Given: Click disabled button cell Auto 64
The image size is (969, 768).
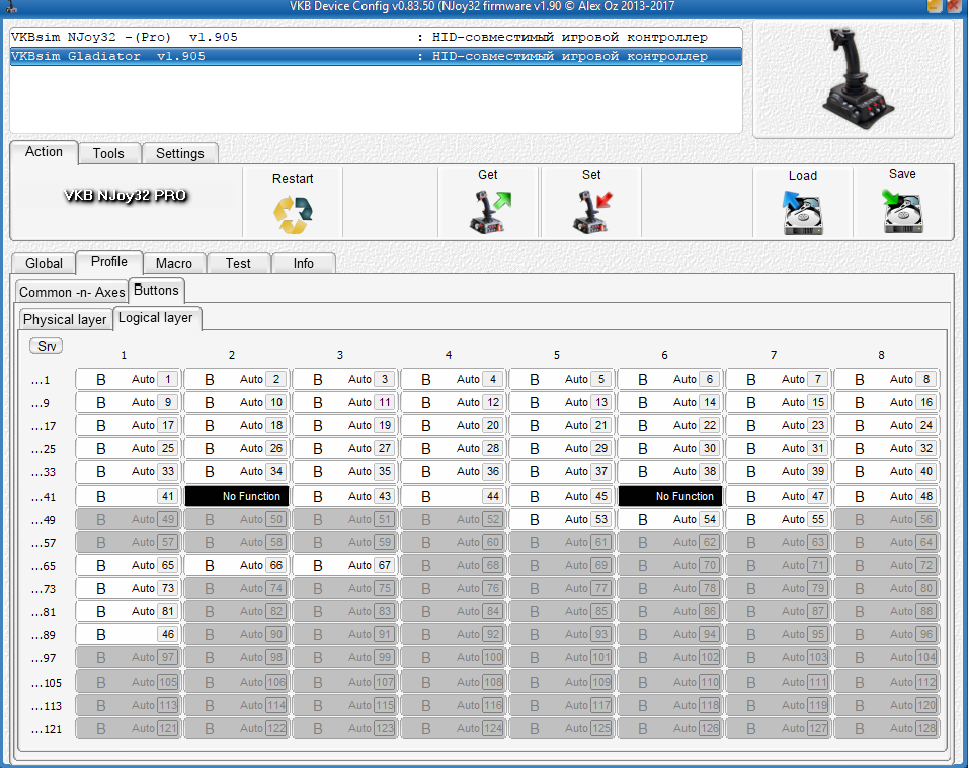Looking at the screenshot, I should [x=887, y=542].
